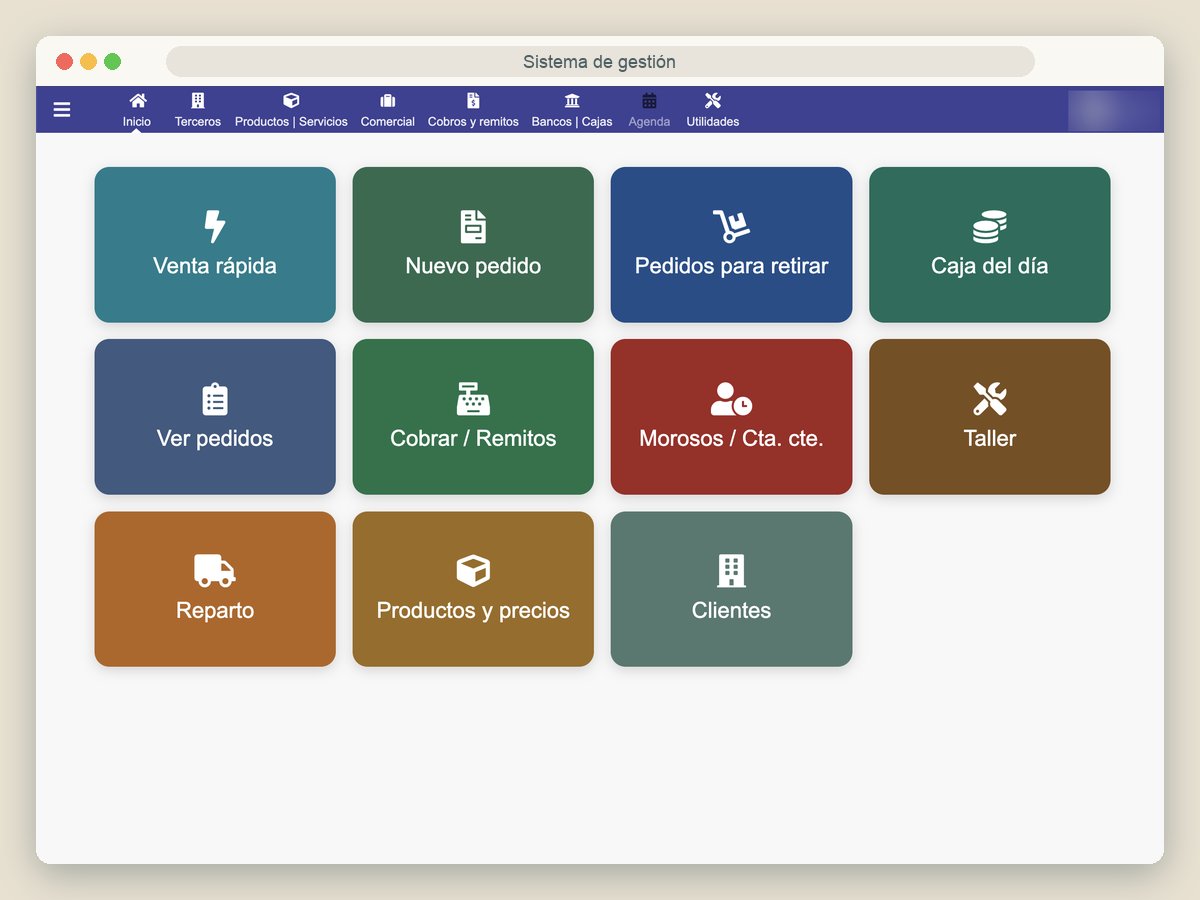Image resolution: width=1200 pixels, height=900 pixels.
Task: Click the user clock Morosos icon
Action: tap(731, 399)
